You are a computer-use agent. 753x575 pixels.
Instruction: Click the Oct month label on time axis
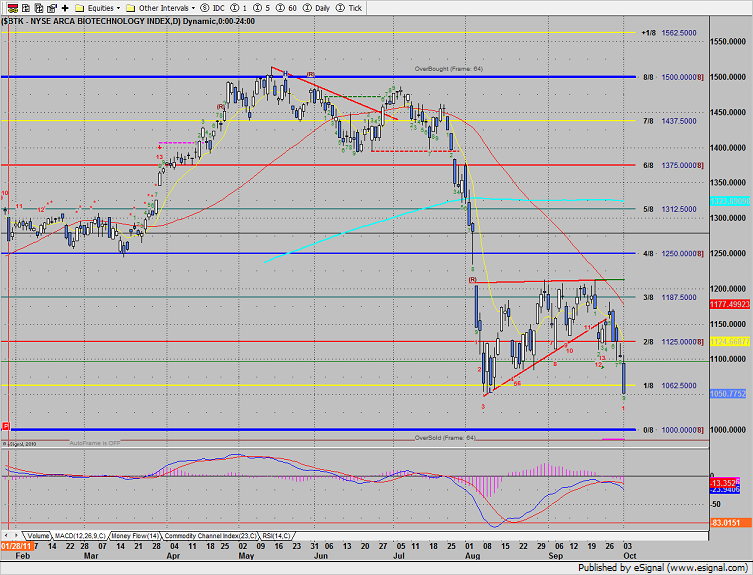pos(630,555)
